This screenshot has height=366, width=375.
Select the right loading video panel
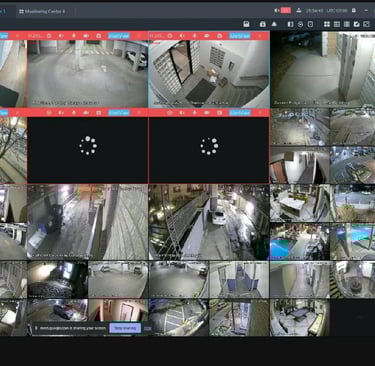209,150
